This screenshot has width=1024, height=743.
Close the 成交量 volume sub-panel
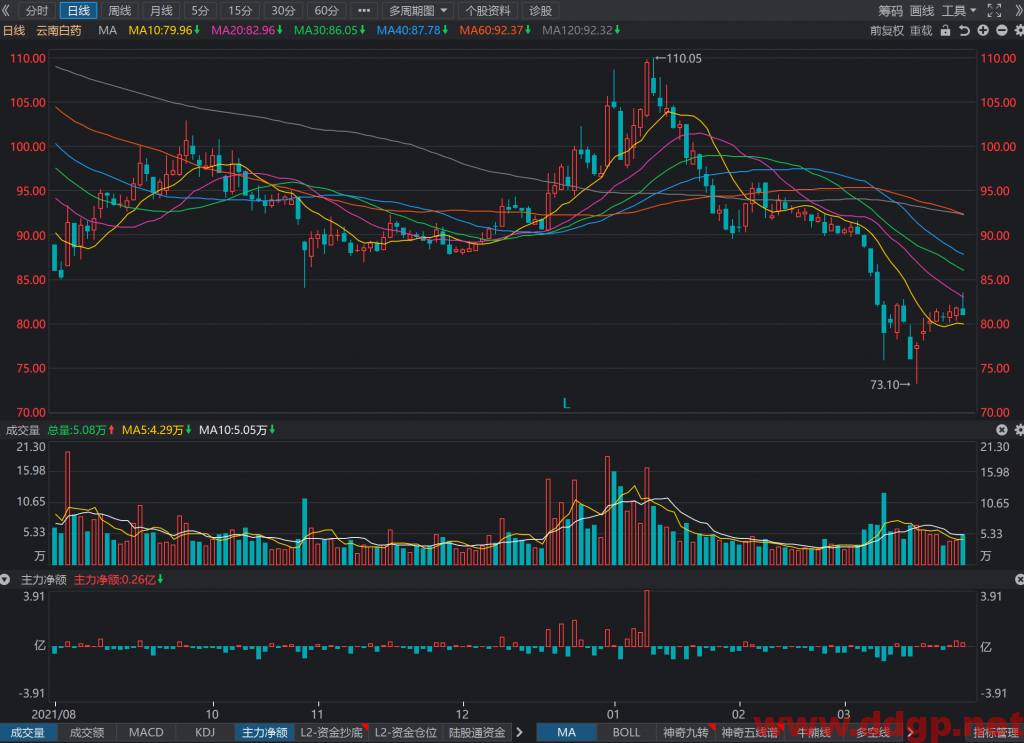click(x=1002, y=430)
